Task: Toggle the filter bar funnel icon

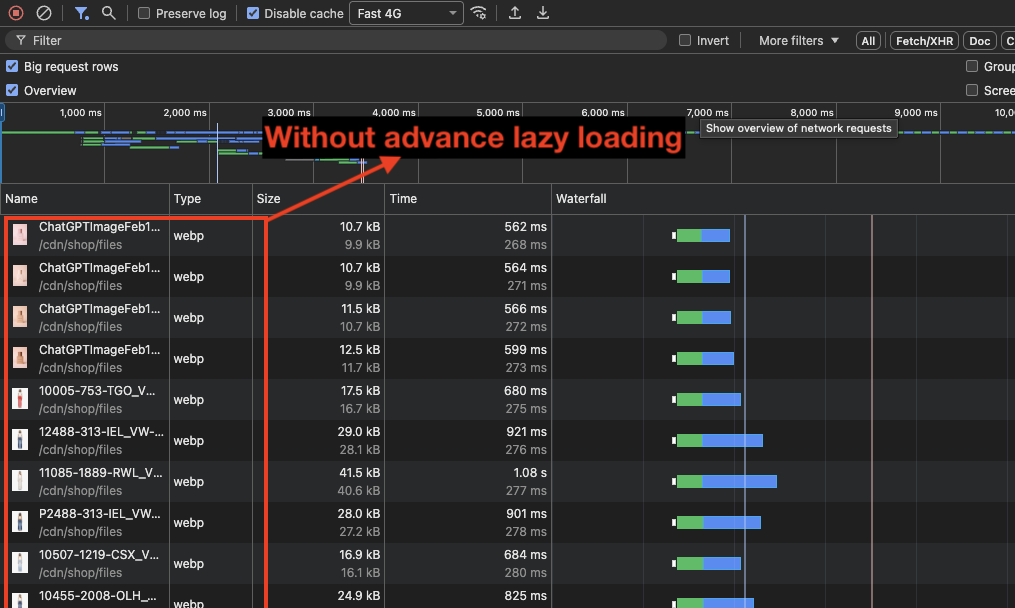Action: pos(82,13)
